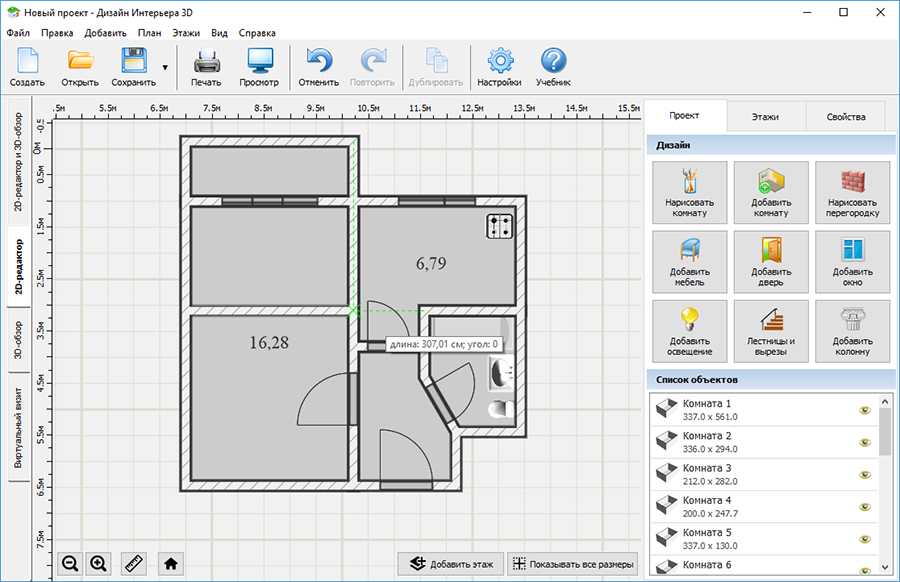Click the room labeled 16,28
This screenshot has width=900, height=582.
pos(269,397)
